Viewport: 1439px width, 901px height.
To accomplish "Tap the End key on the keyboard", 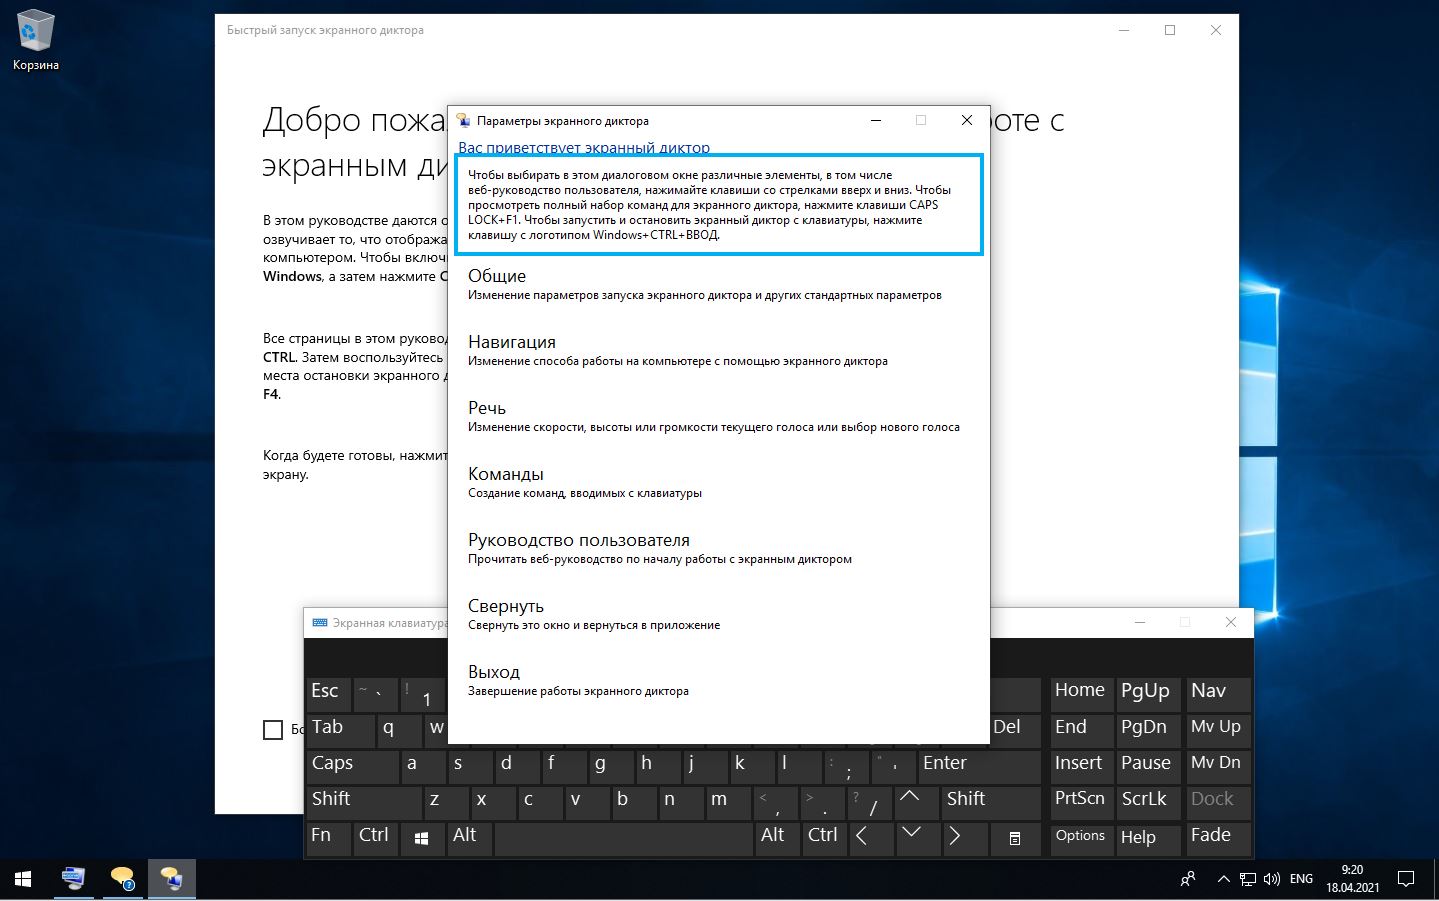I will [1082, 729].
